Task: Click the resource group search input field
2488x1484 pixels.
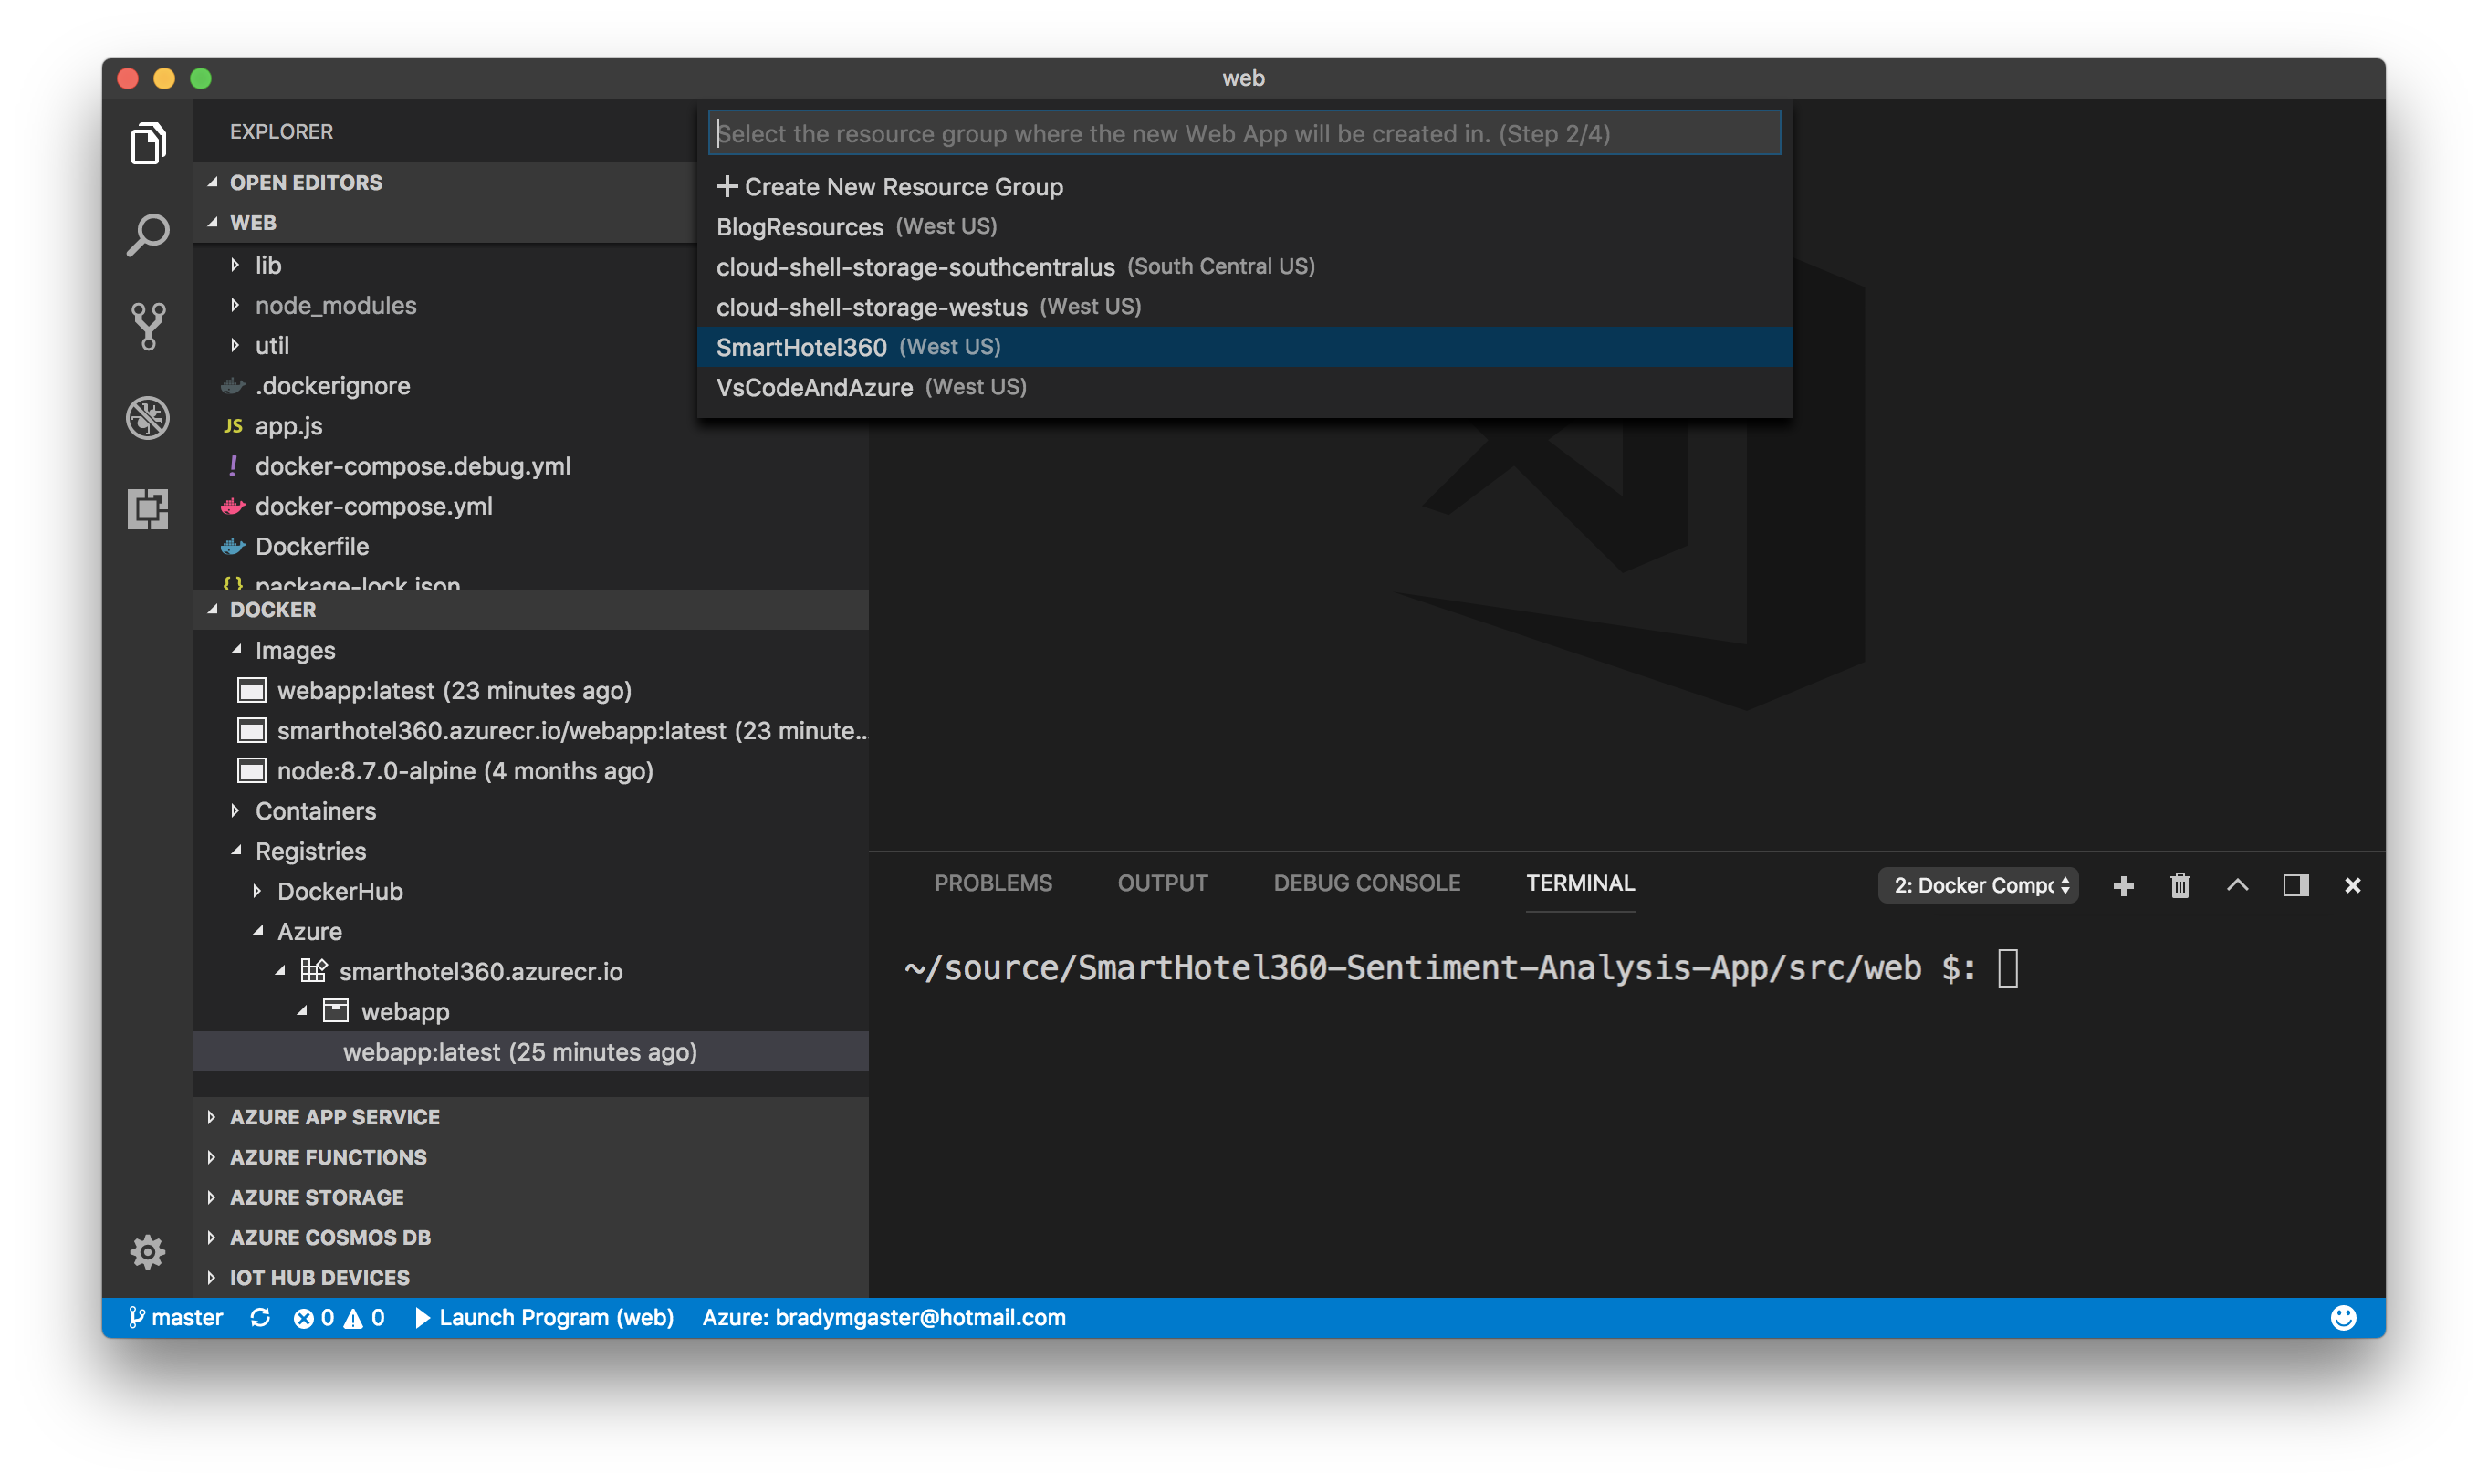Action: coord(1243,133)
